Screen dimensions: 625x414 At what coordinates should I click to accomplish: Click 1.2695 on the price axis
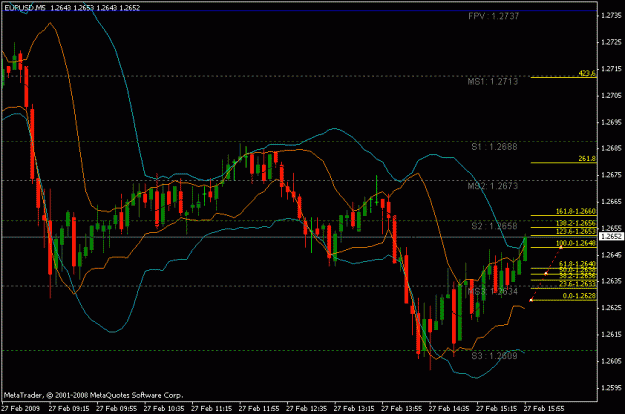click(611, 122)
